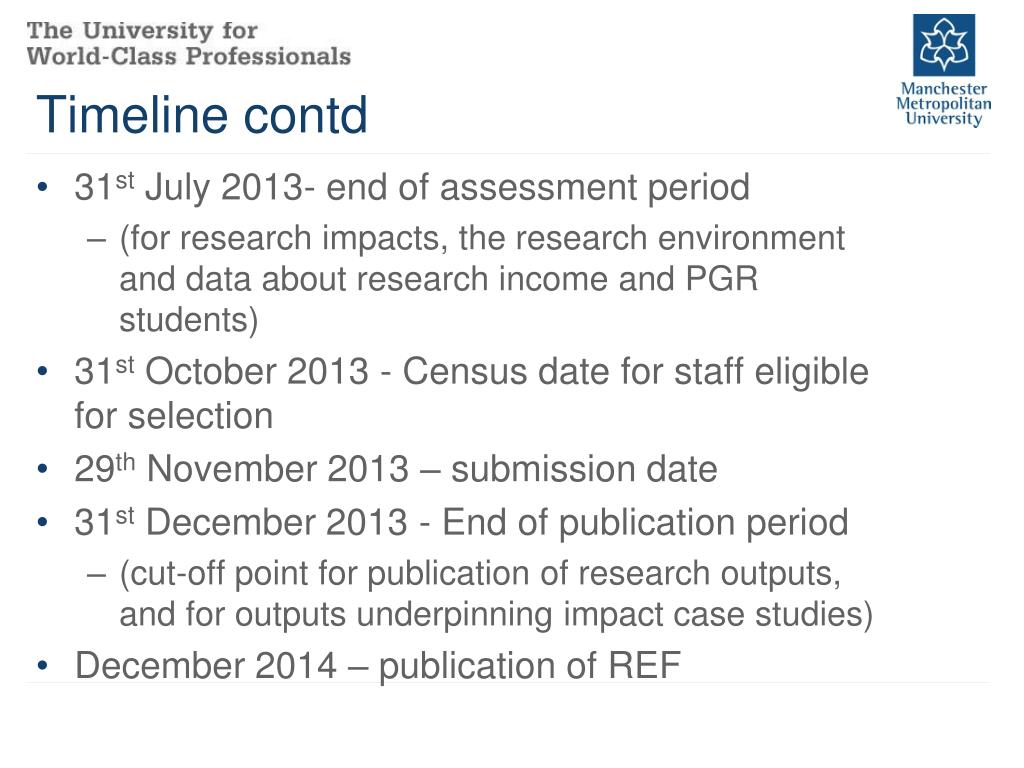The image size is (1024, 768).
Task: Click the 'Manchester Metropolitan University' logo text
Action: (943, 104)
